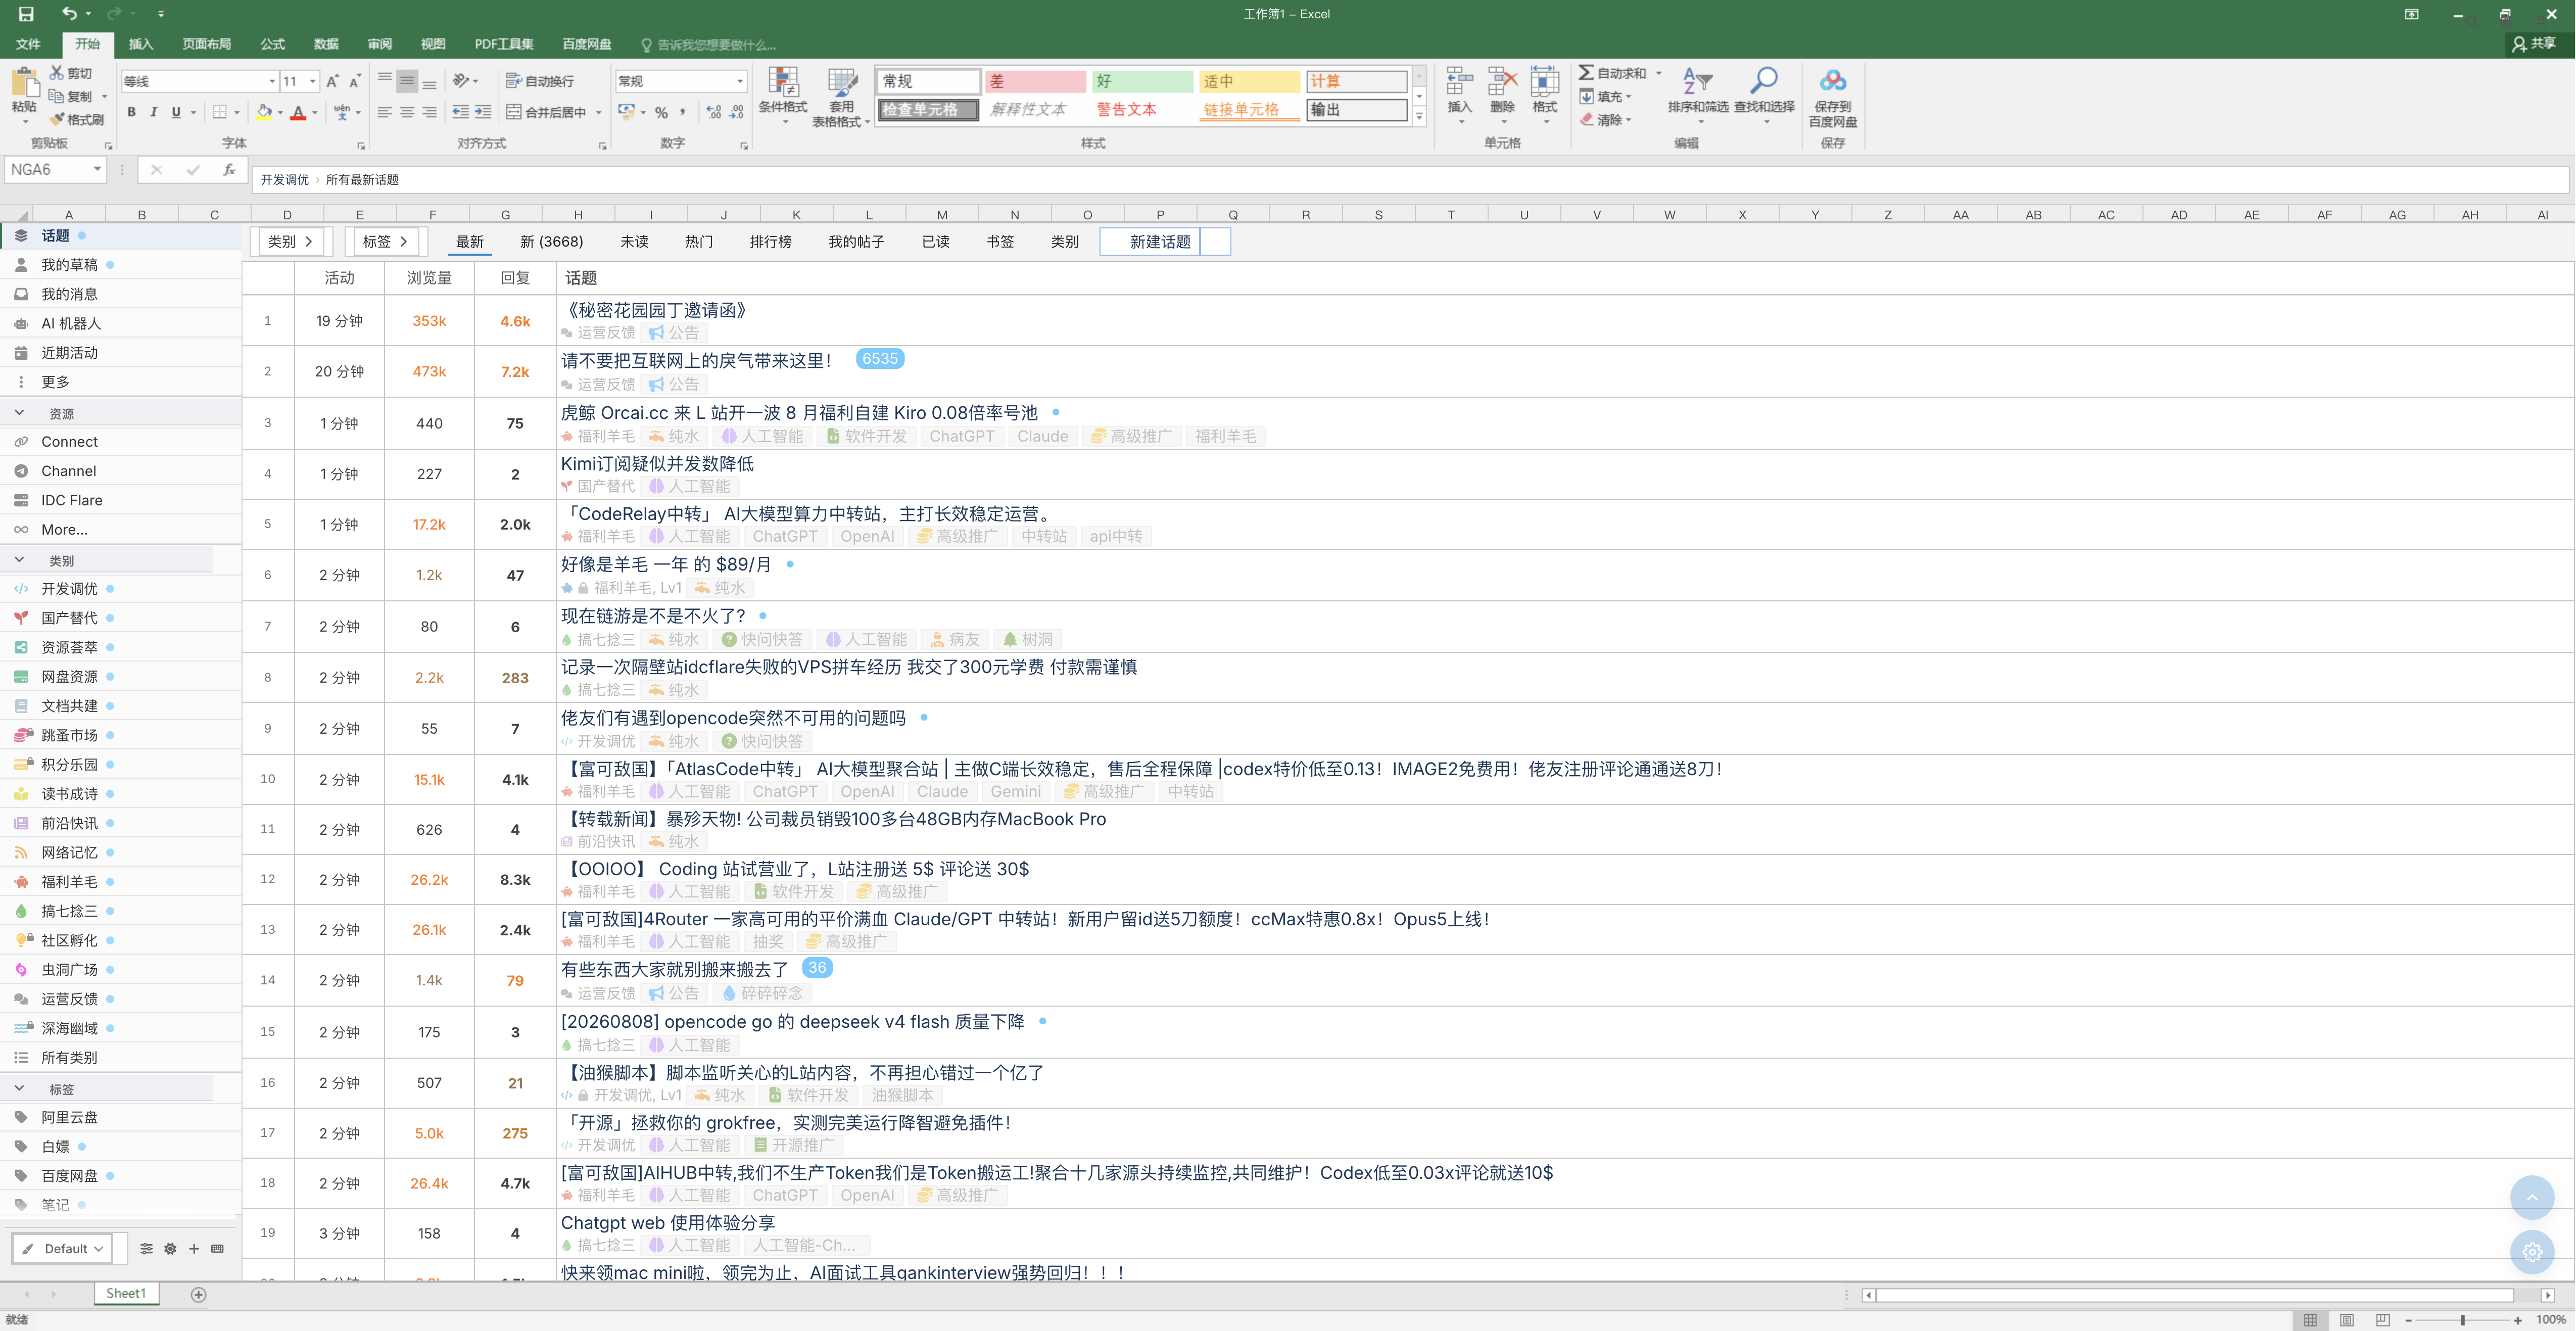2576x1331 pixels.
Task: Click the zoom slider handle in status bar
Action: tap(2463, 1320)
